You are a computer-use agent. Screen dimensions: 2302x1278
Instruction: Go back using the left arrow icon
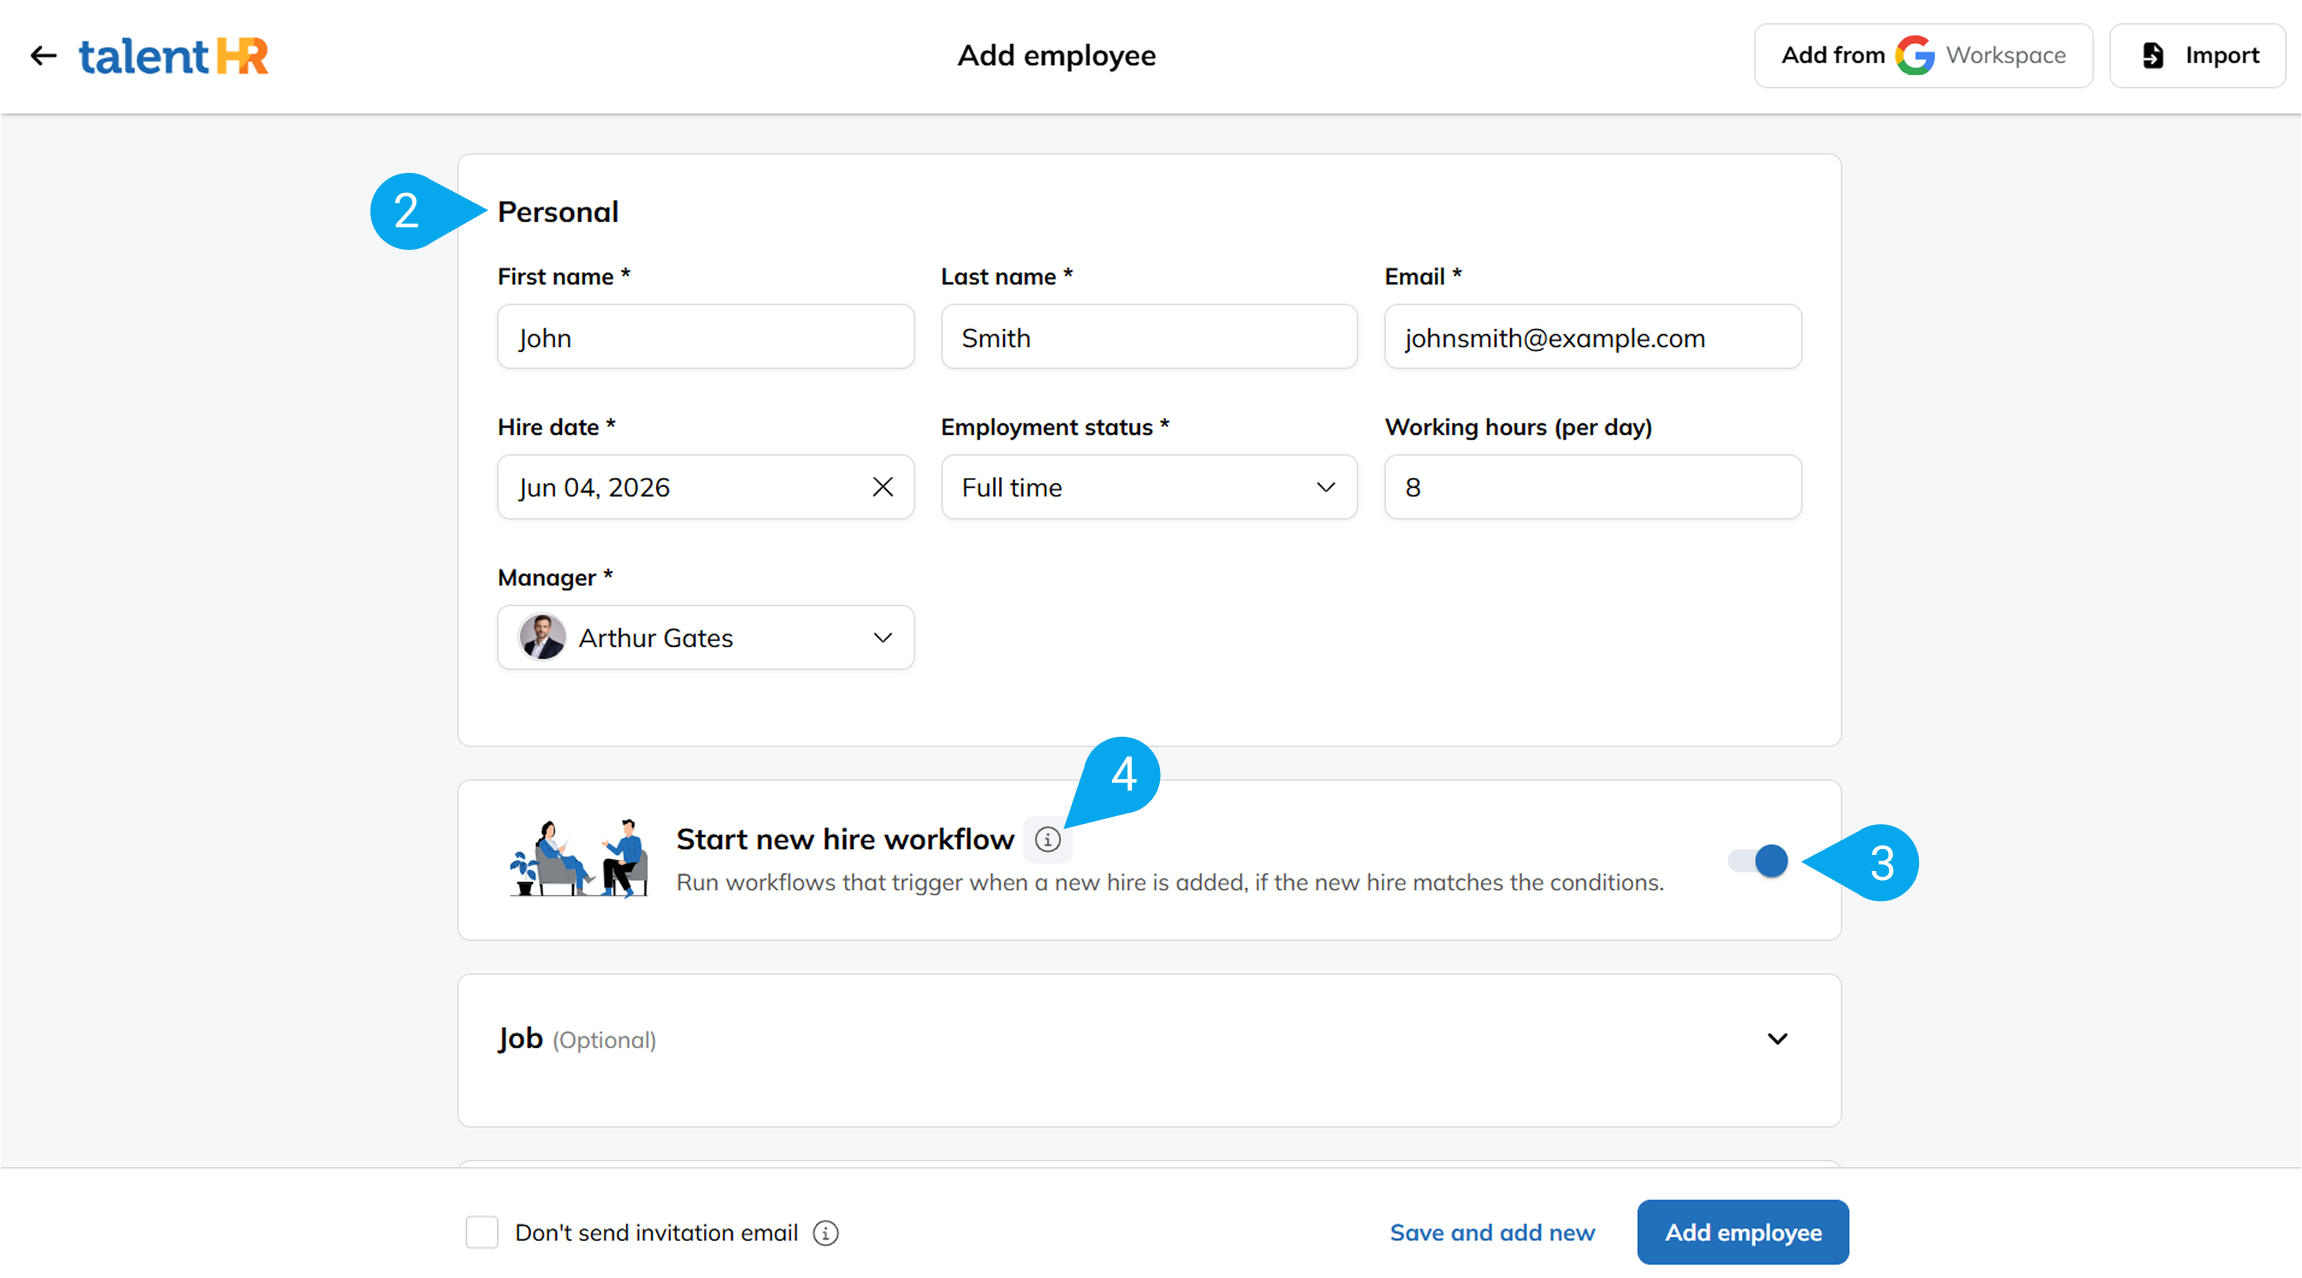click(43, 56)
